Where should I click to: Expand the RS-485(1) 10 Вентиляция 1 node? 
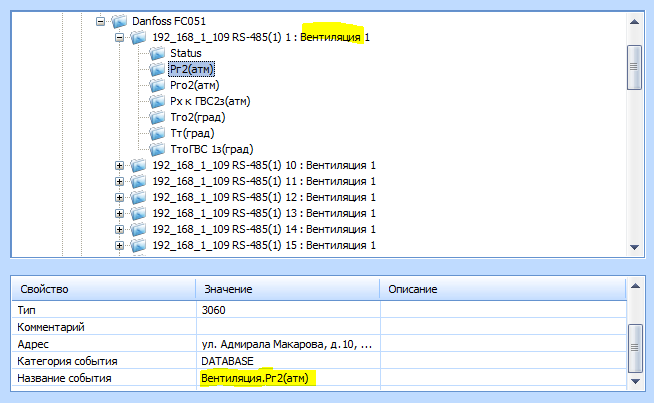coord(119,165)
